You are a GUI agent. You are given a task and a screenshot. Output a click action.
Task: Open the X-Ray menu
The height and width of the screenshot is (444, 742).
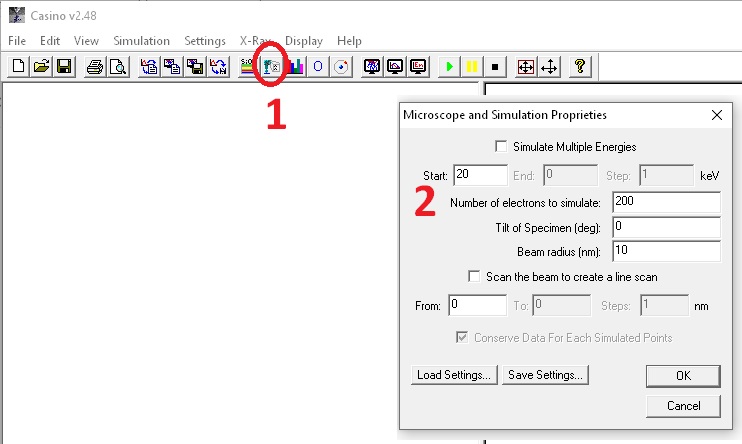pyautogui.click(x=256, y=41)
